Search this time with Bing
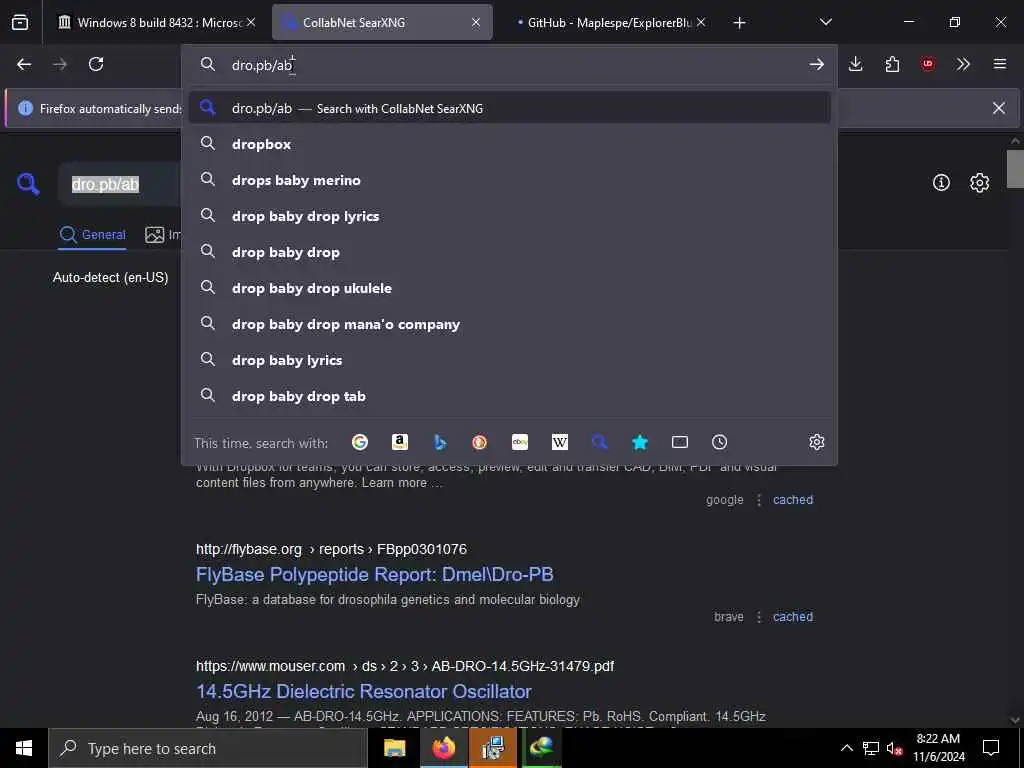This screenshot has width=1024, height=768. tap(440, 442)
